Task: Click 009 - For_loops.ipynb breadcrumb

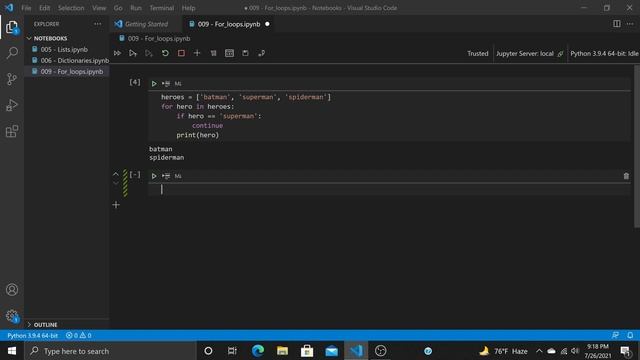Action: pos(159,38)
